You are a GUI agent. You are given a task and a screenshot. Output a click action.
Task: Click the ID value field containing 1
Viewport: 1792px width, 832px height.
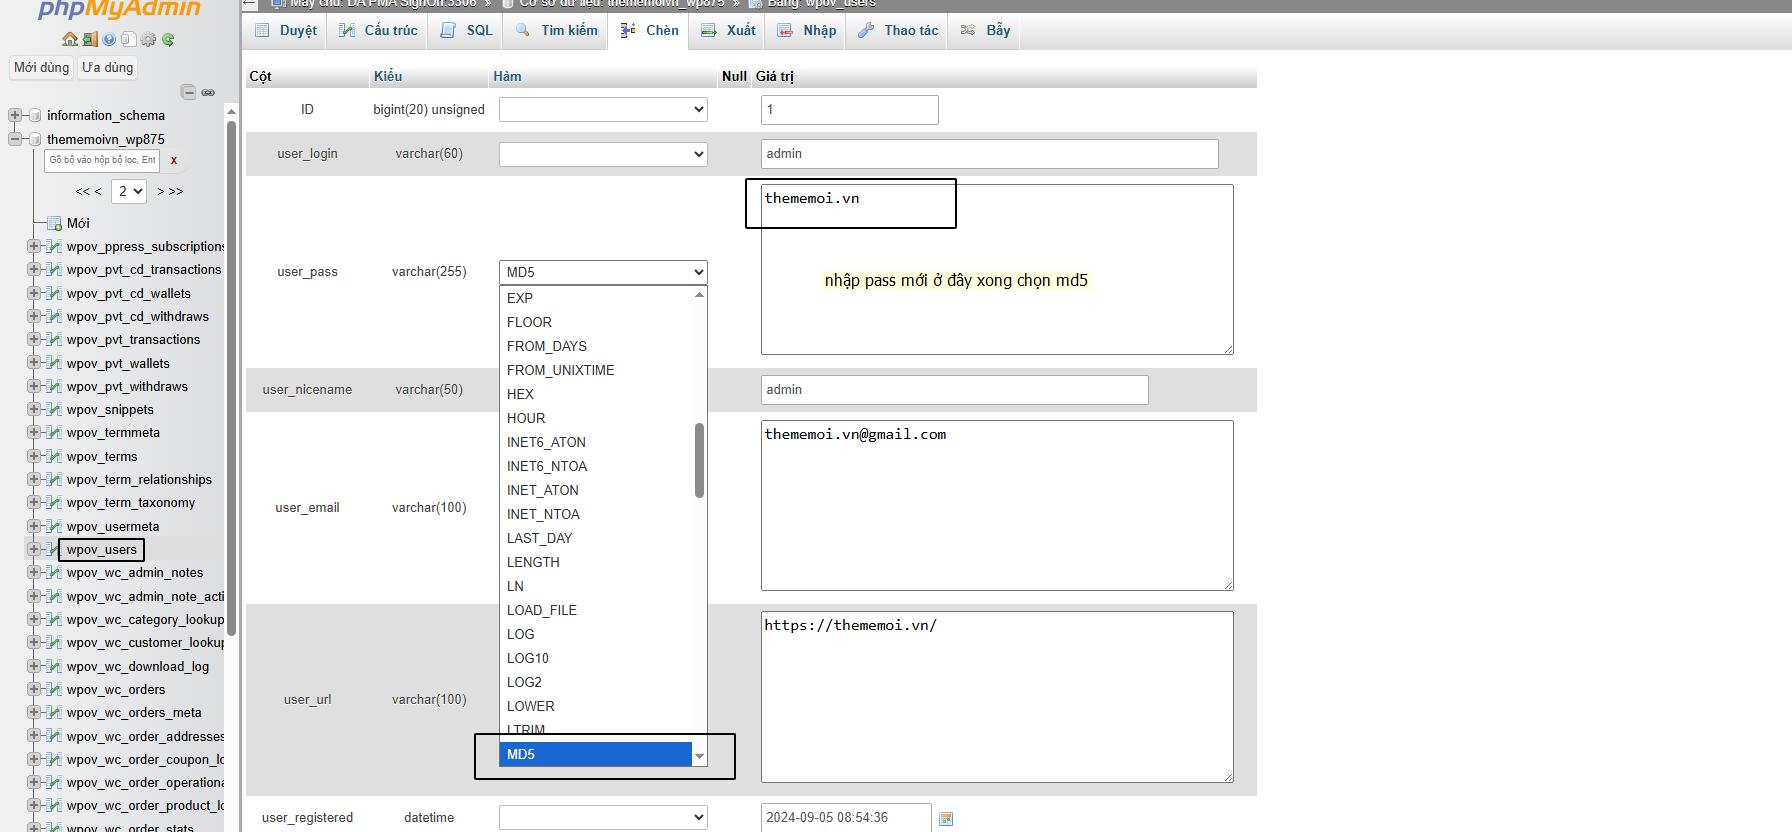(x=849, y=110)
